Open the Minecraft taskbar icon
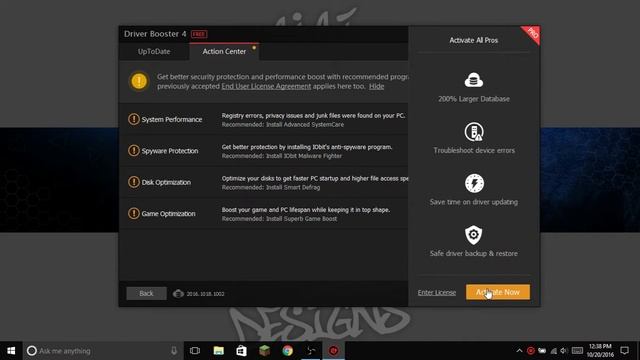Screen dimensions: 640x360 point(264,351)
